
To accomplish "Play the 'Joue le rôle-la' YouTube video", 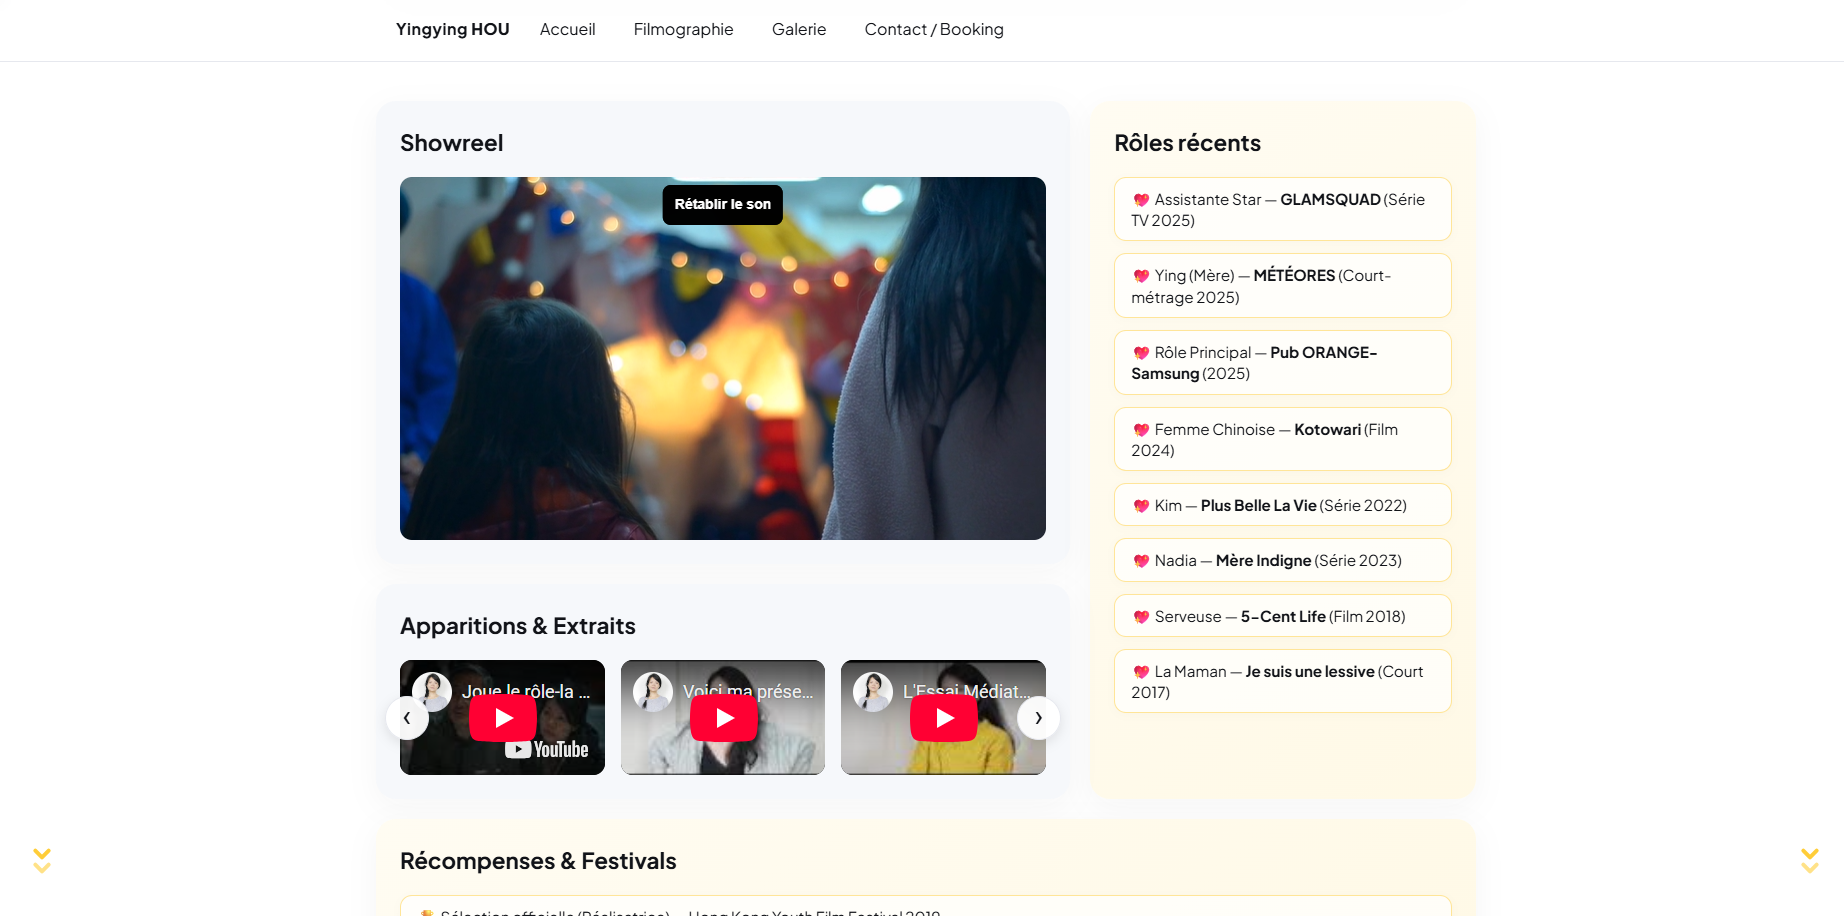I will point(503,718).
